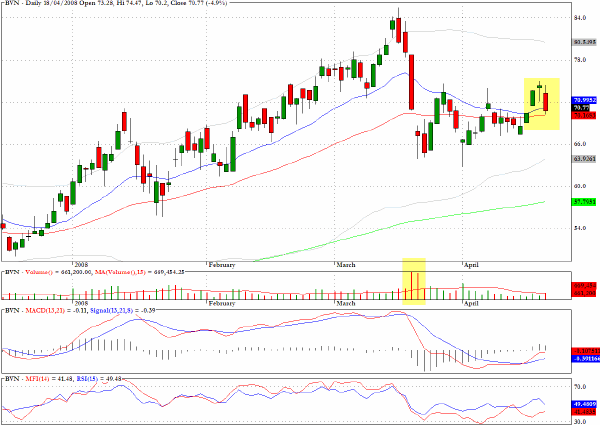This screenshot has width=600, height=425.
Task: Select the gray 80.5395 upper band tag
Action: pyautogui.click(x=584, y=42)
